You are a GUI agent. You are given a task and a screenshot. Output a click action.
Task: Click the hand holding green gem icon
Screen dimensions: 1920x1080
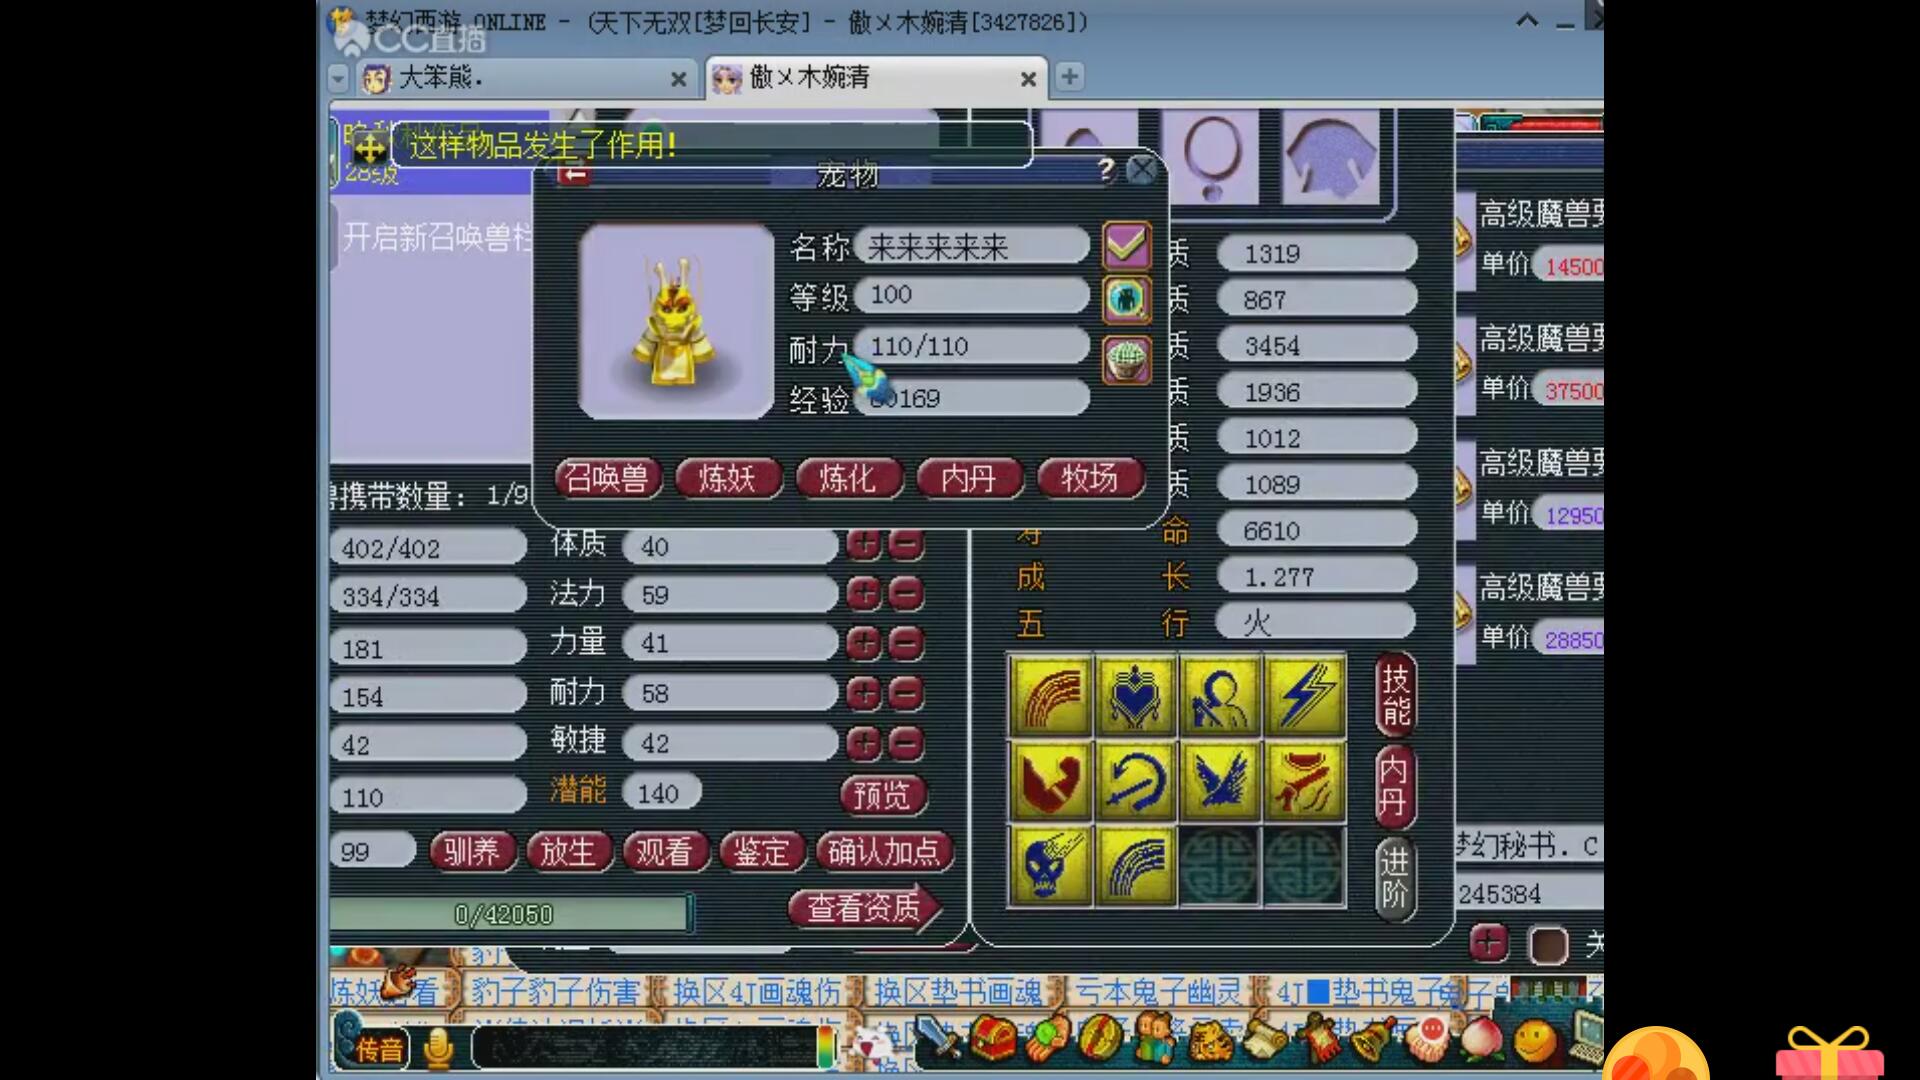1047,1040
